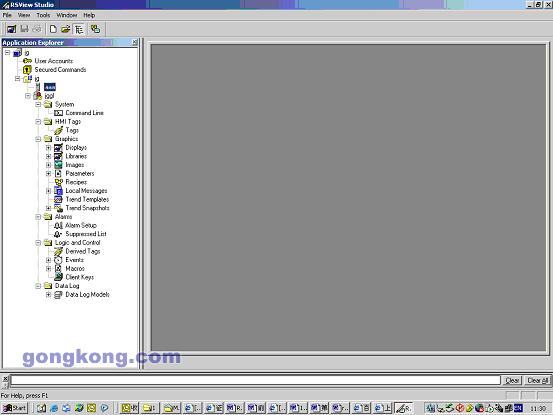Open the File menu
The height and width of the screenshot is (415, 553).
tap(7, 15)
